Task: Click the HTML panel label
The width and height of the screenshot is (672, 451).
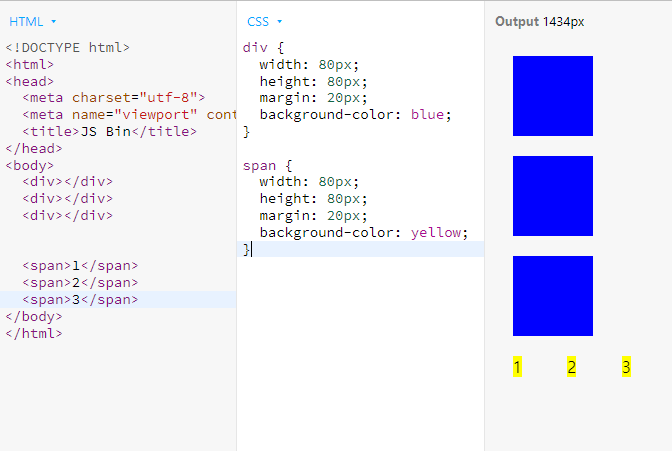Action: pos(26,21)
